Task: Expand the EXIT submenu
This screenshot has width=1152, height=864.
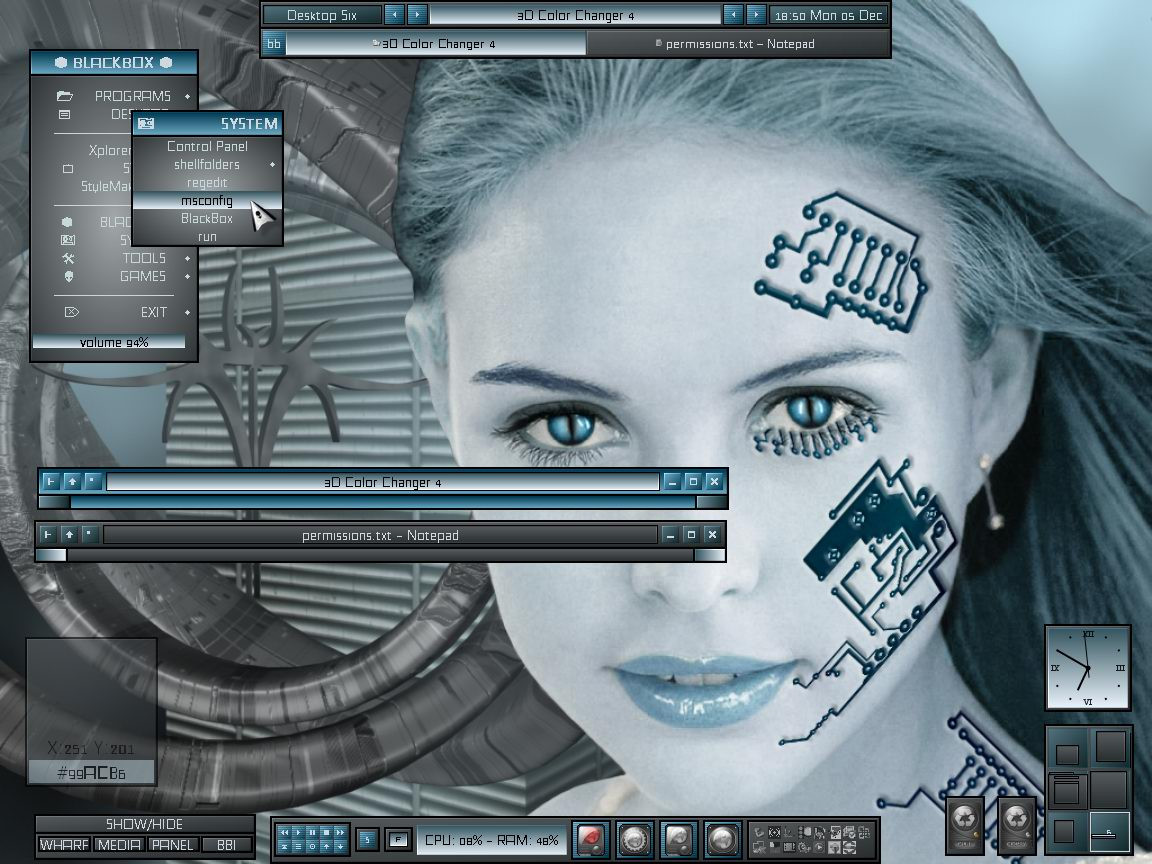Action: pyautogui.click(x=115, y=312)
